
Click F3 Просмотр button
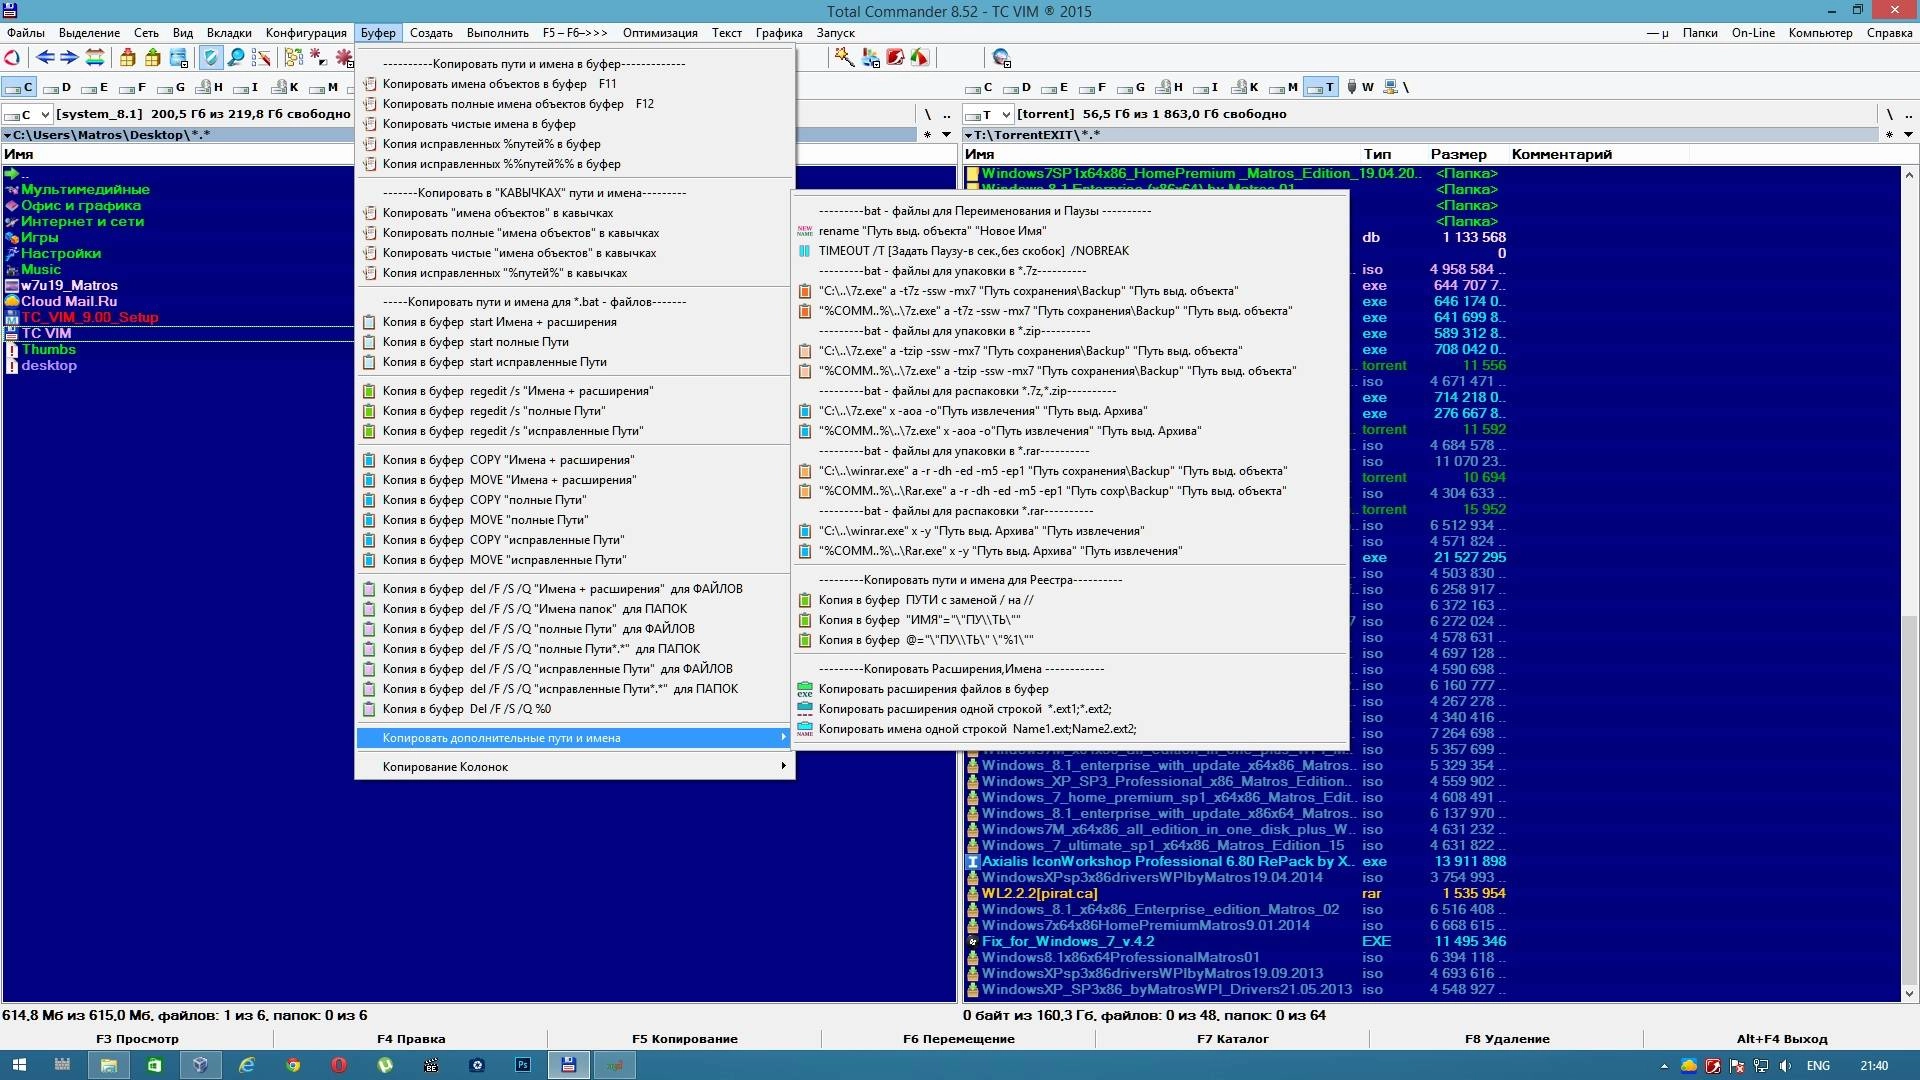click(137, 1039)
